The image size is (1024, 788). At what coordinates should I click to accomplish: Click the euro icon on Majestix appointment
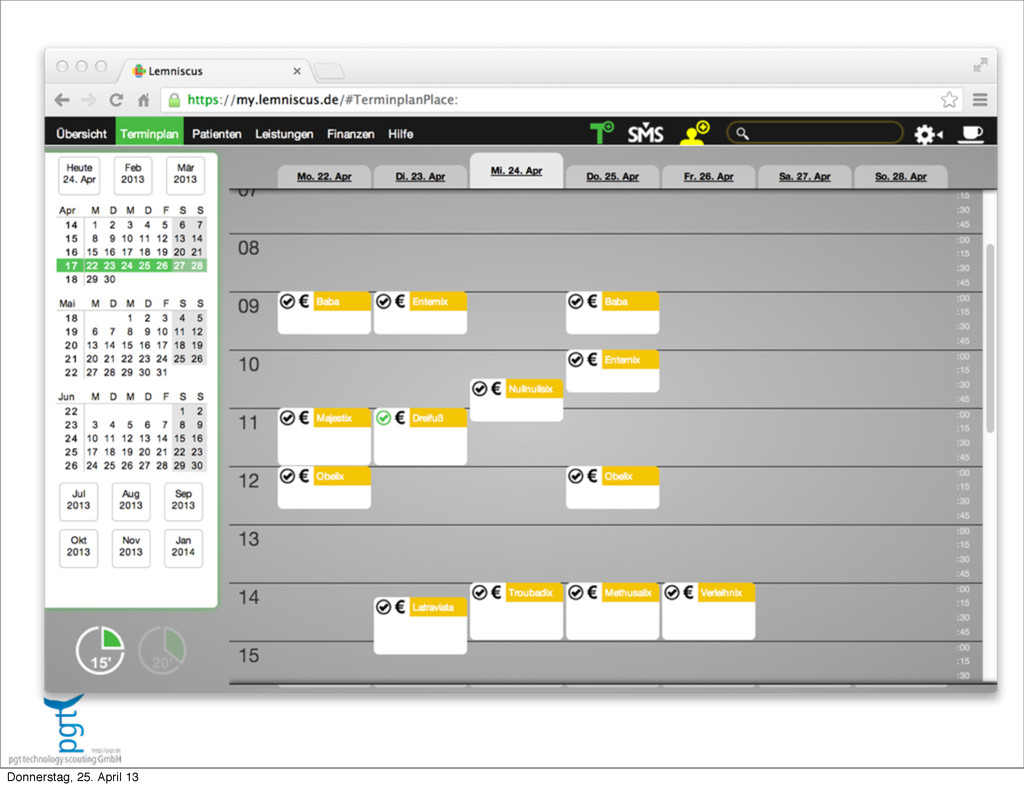click(x=304, y=417)
